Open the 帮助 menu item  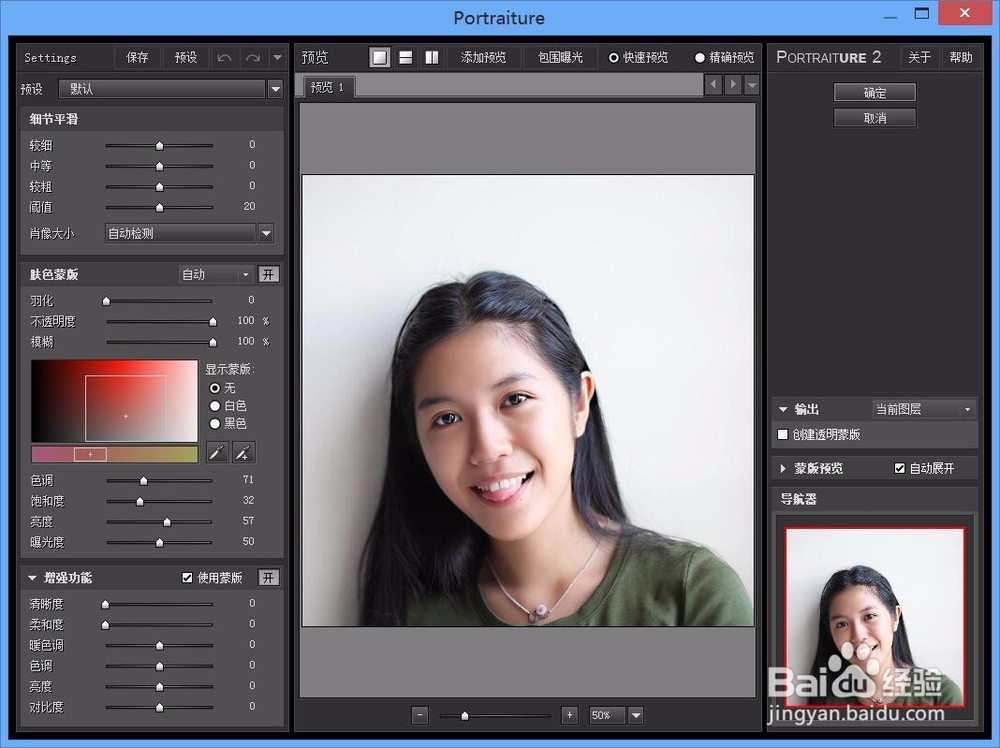pyautogui.click(x=960, y=57)
